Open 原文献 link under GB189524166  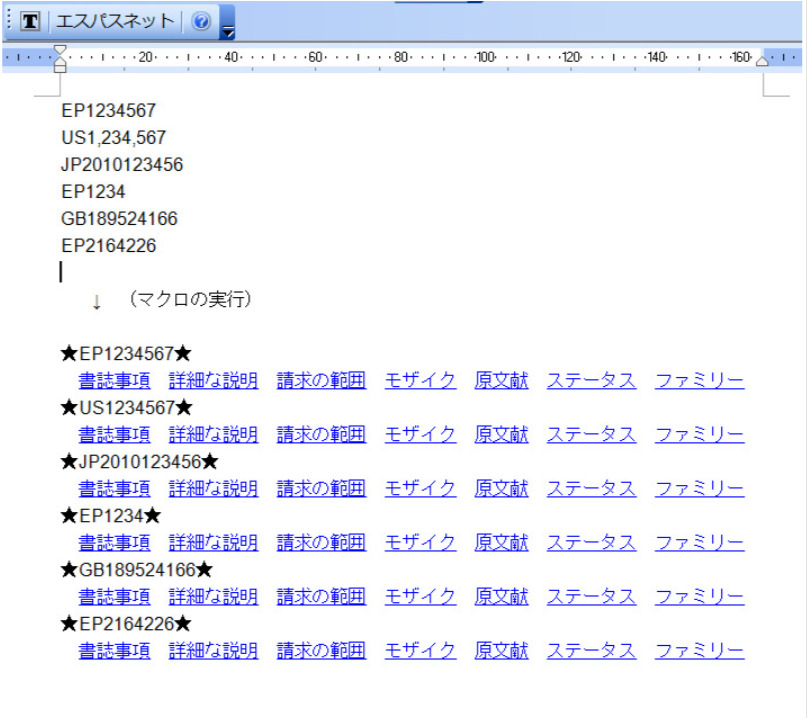pos(501,596)
